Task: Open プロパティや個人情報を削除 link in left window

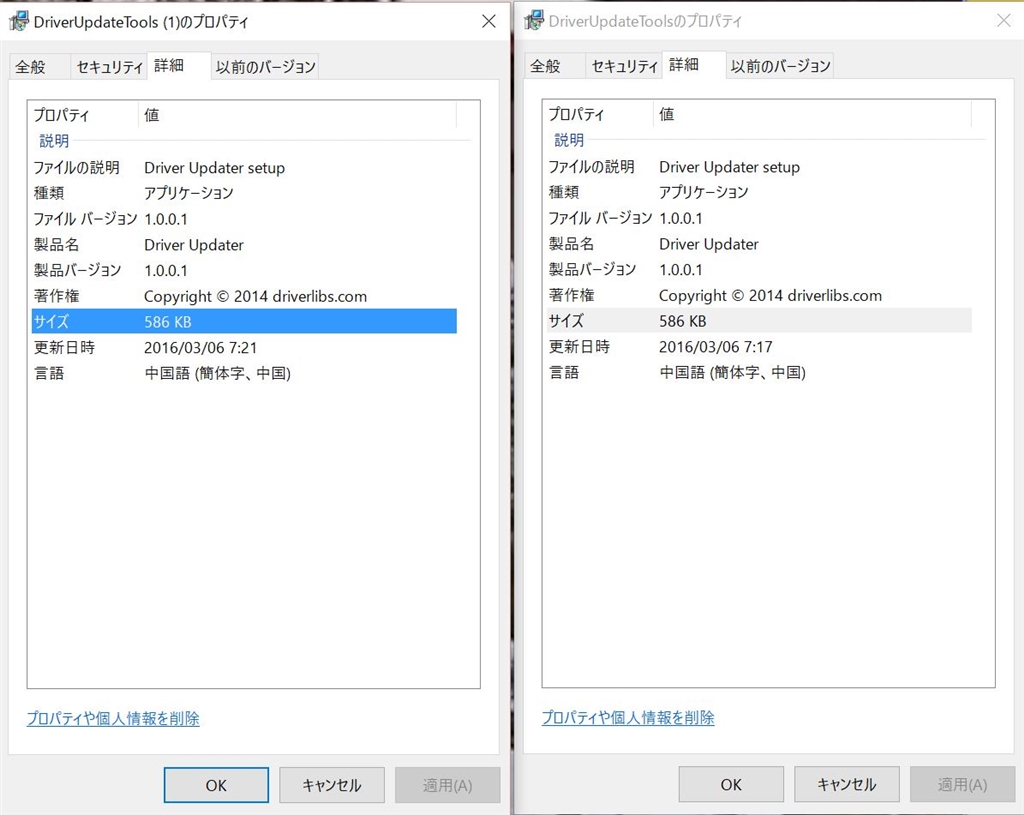Action: pos(113,718)
